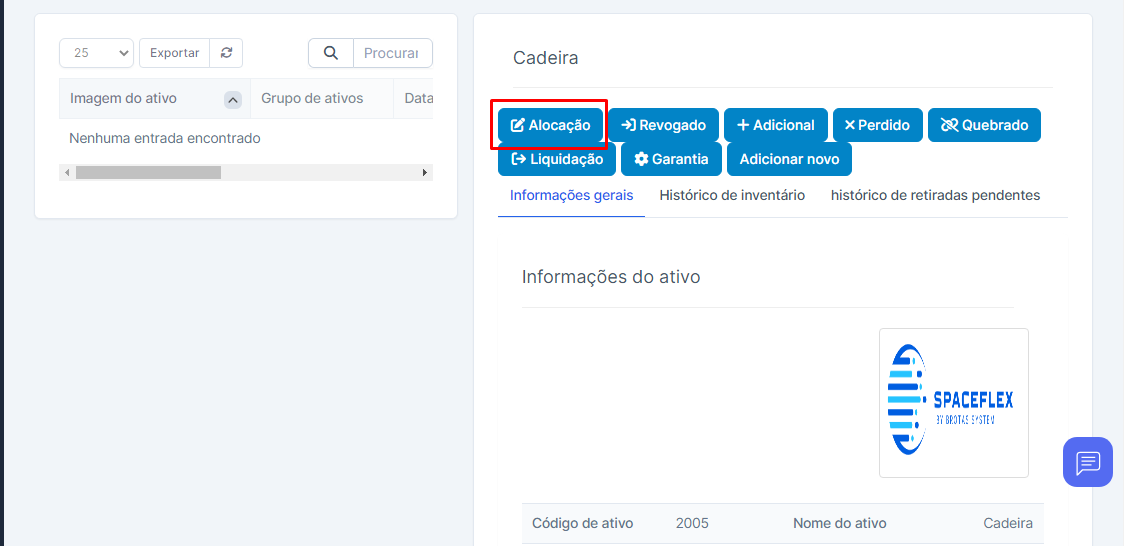1124x546 pixels.
Task: Mark asset as Quebrado
Action: click(x=984, y=125)
